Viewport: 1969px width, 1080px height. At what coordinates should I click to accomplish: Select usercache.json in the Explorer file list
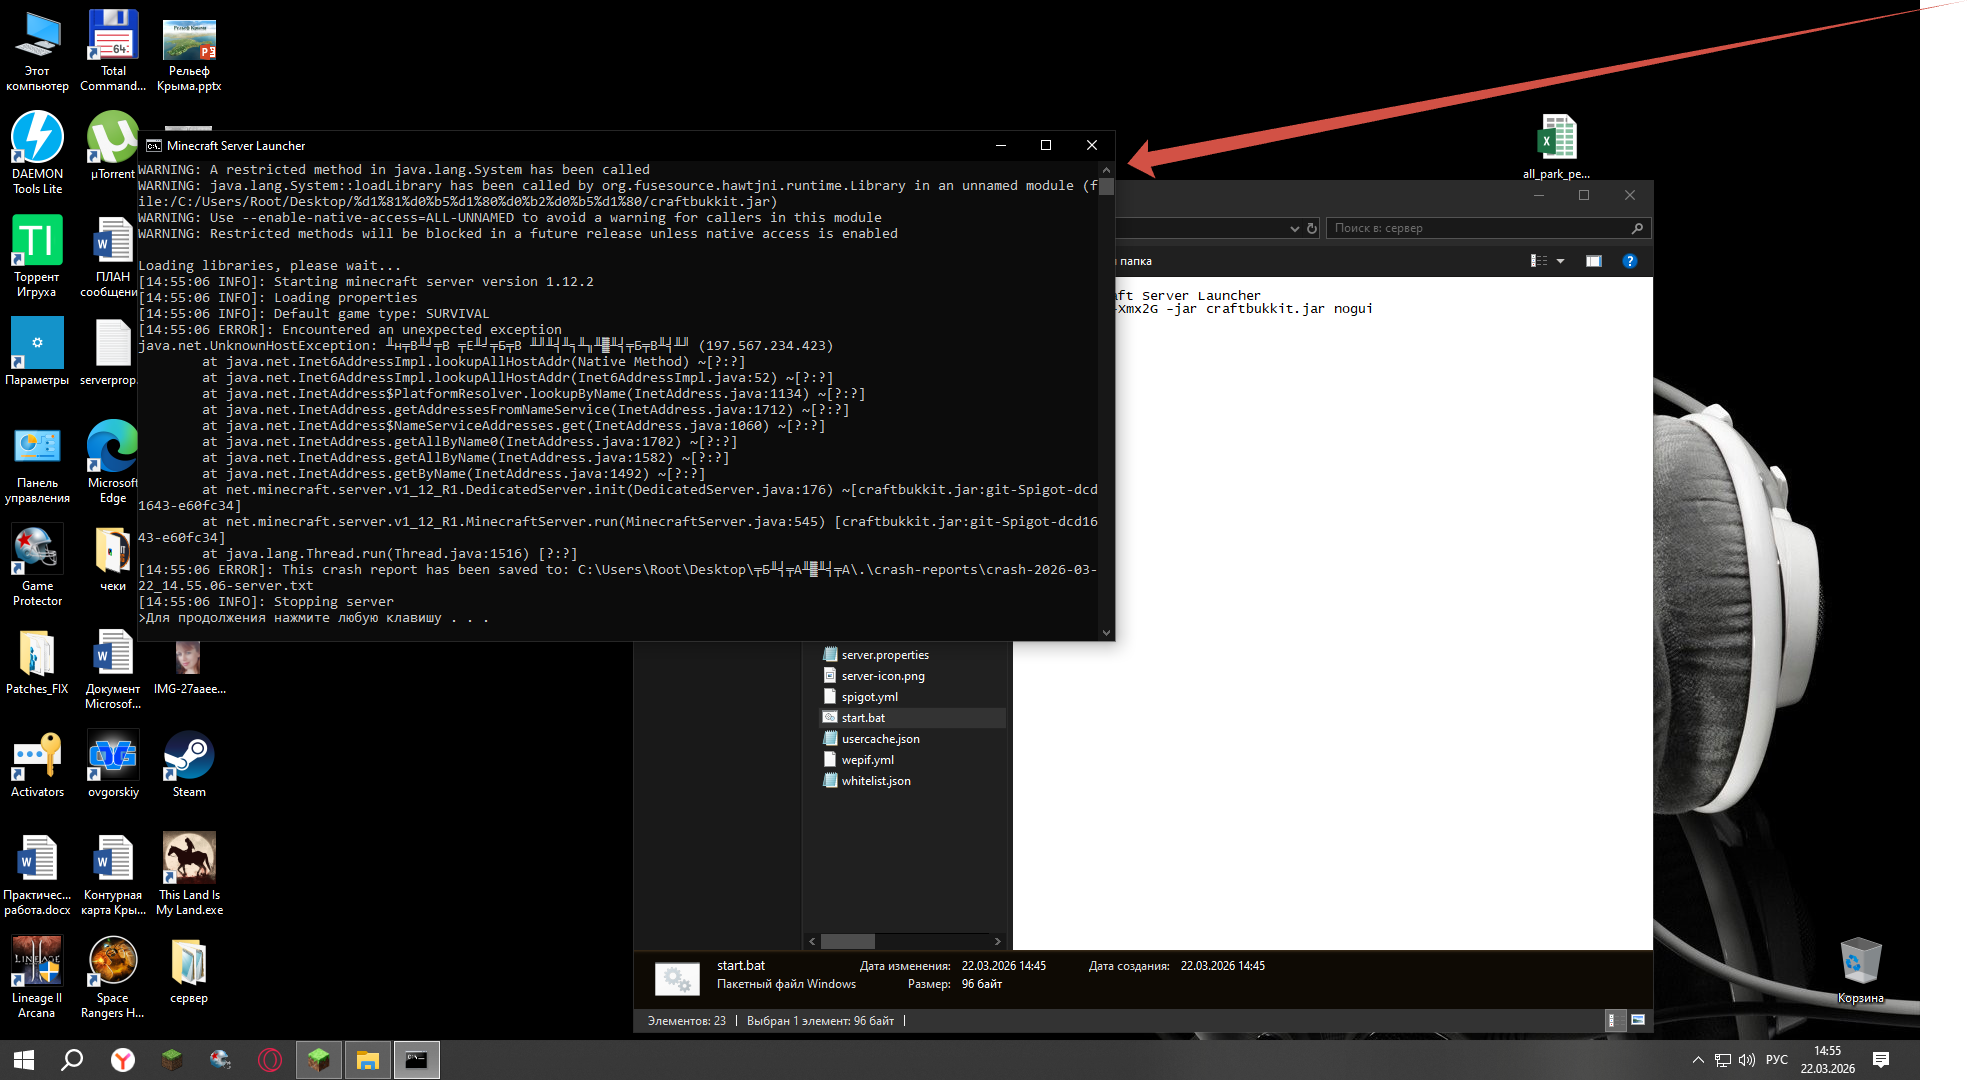coord(880,739)
